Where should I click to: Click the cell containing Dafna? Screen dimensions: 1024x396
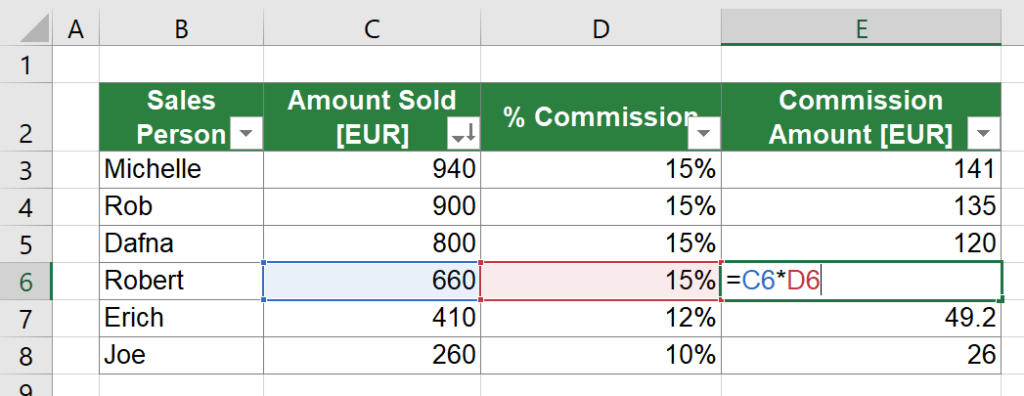[182, 244]
